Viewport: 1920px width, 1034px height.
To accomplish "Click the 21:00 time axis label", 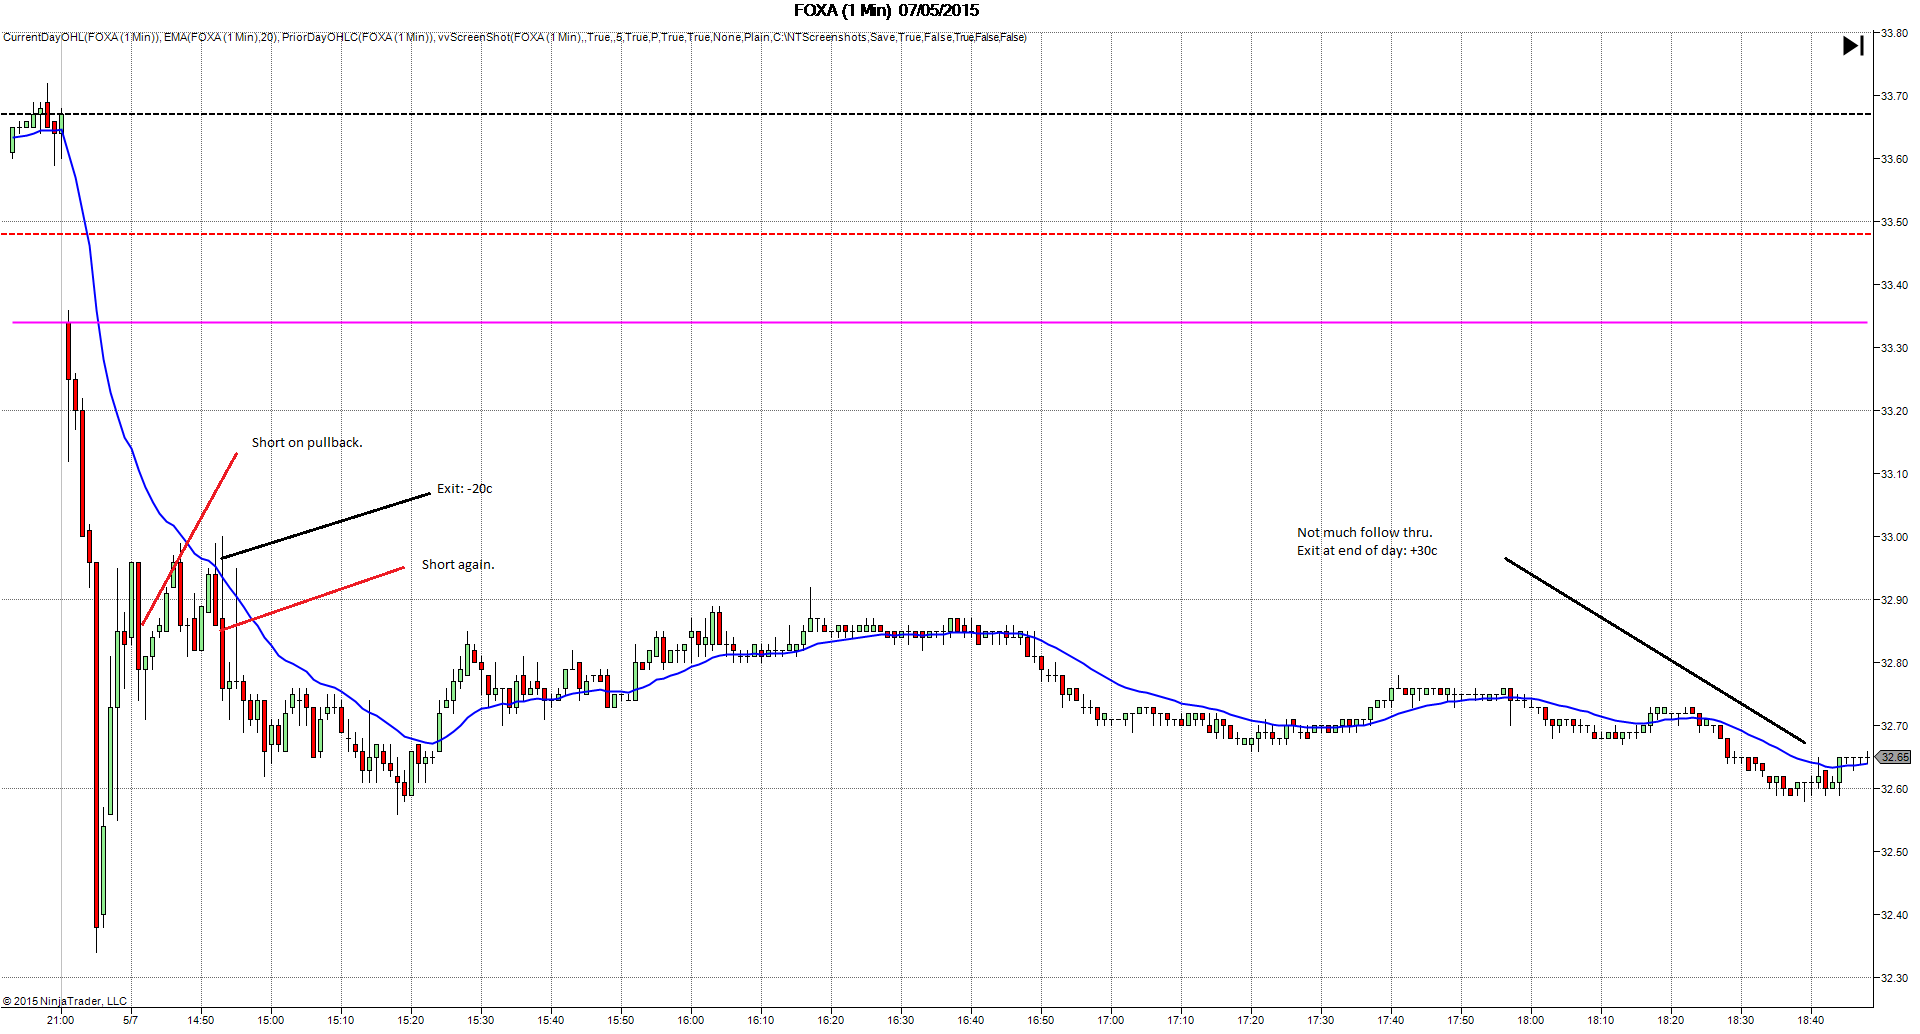I will pos(61,1020).
